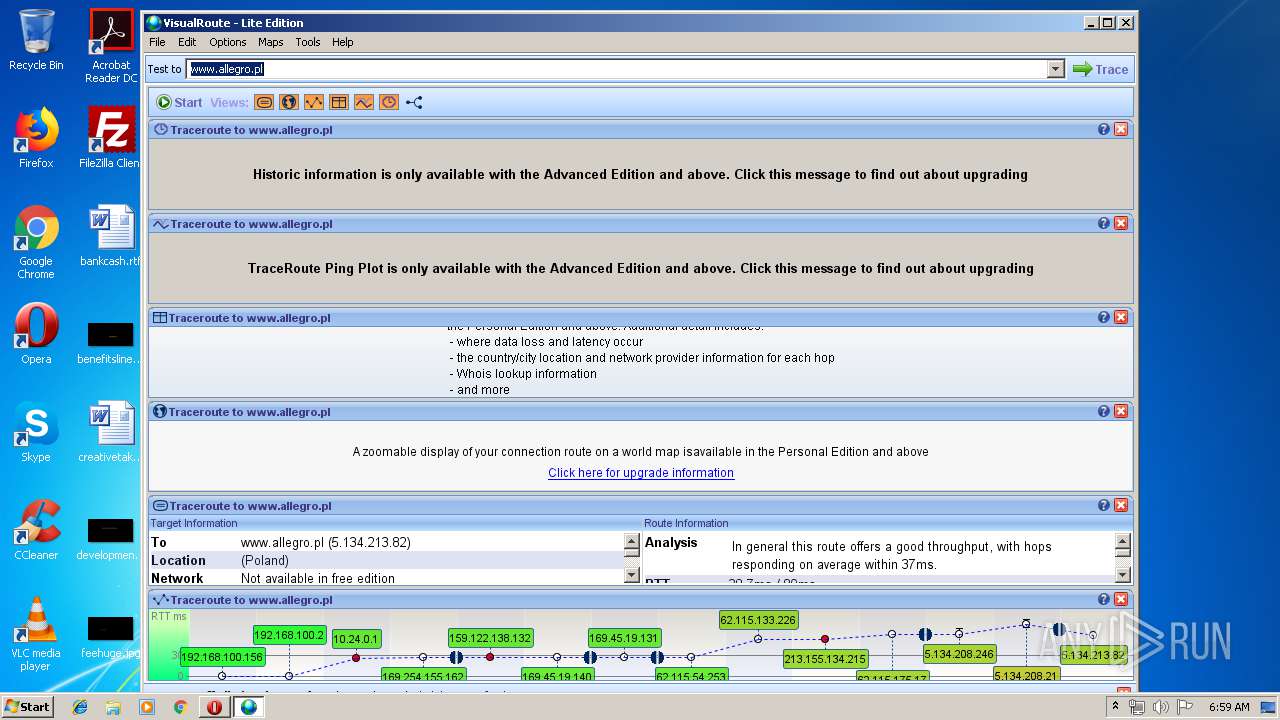Close the Ping Plot panel
The height and width of the screenshot is (720, 1280).
(1121, 223)
